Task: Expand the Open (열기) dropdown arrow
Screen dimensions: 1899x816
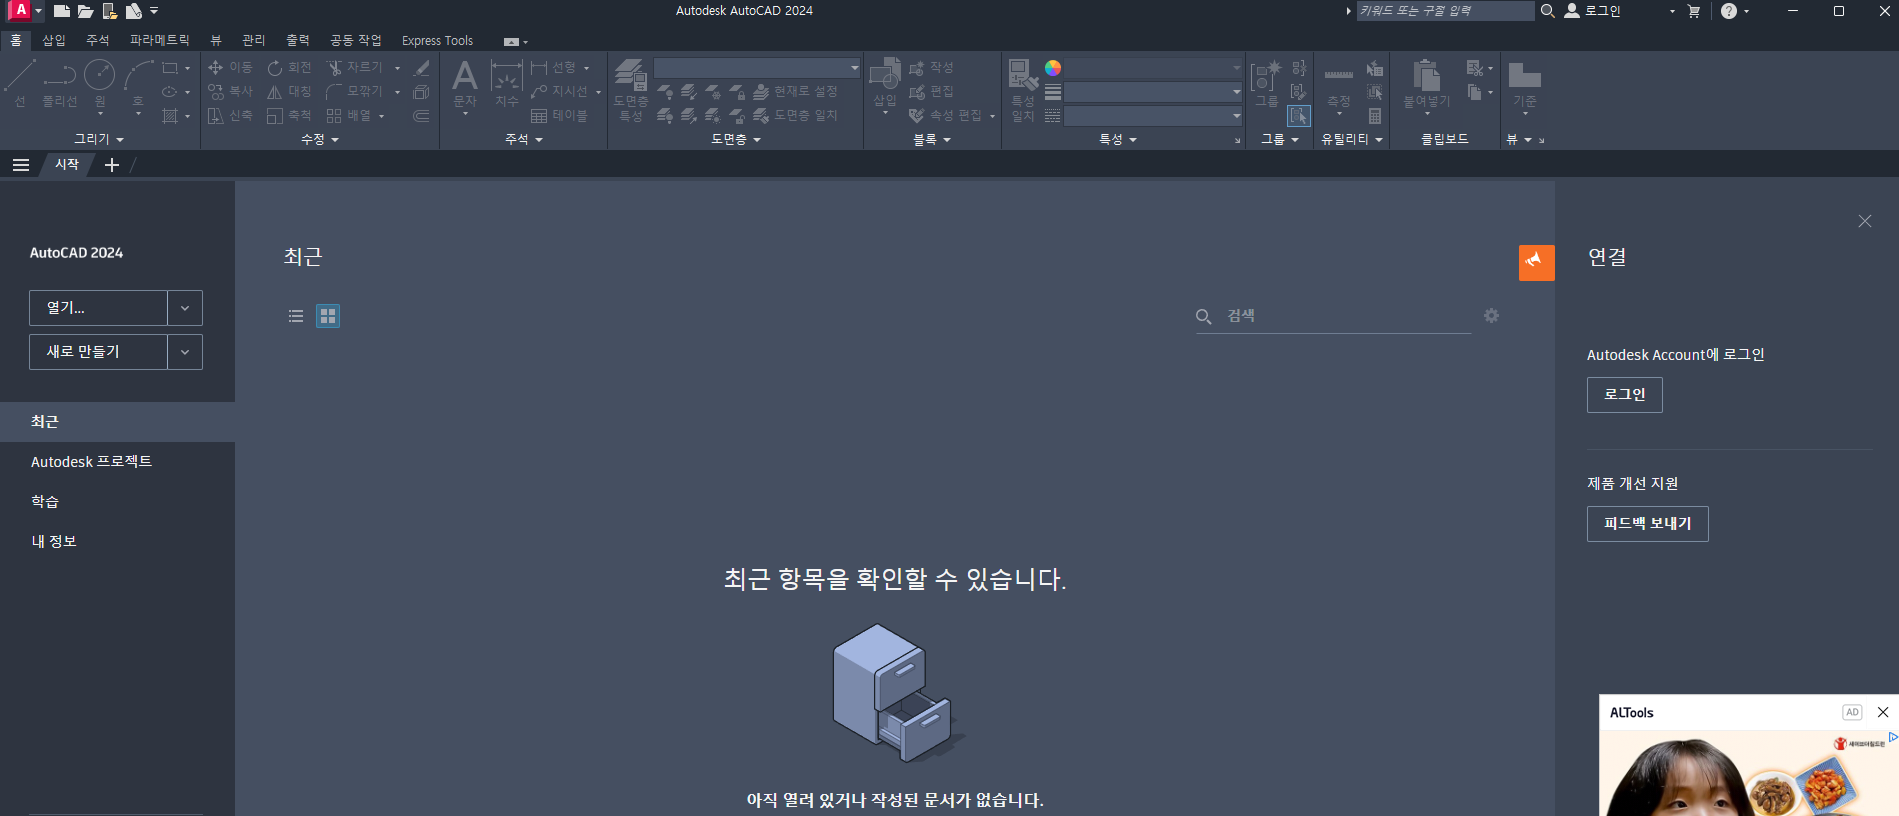Action: point(185,308)
